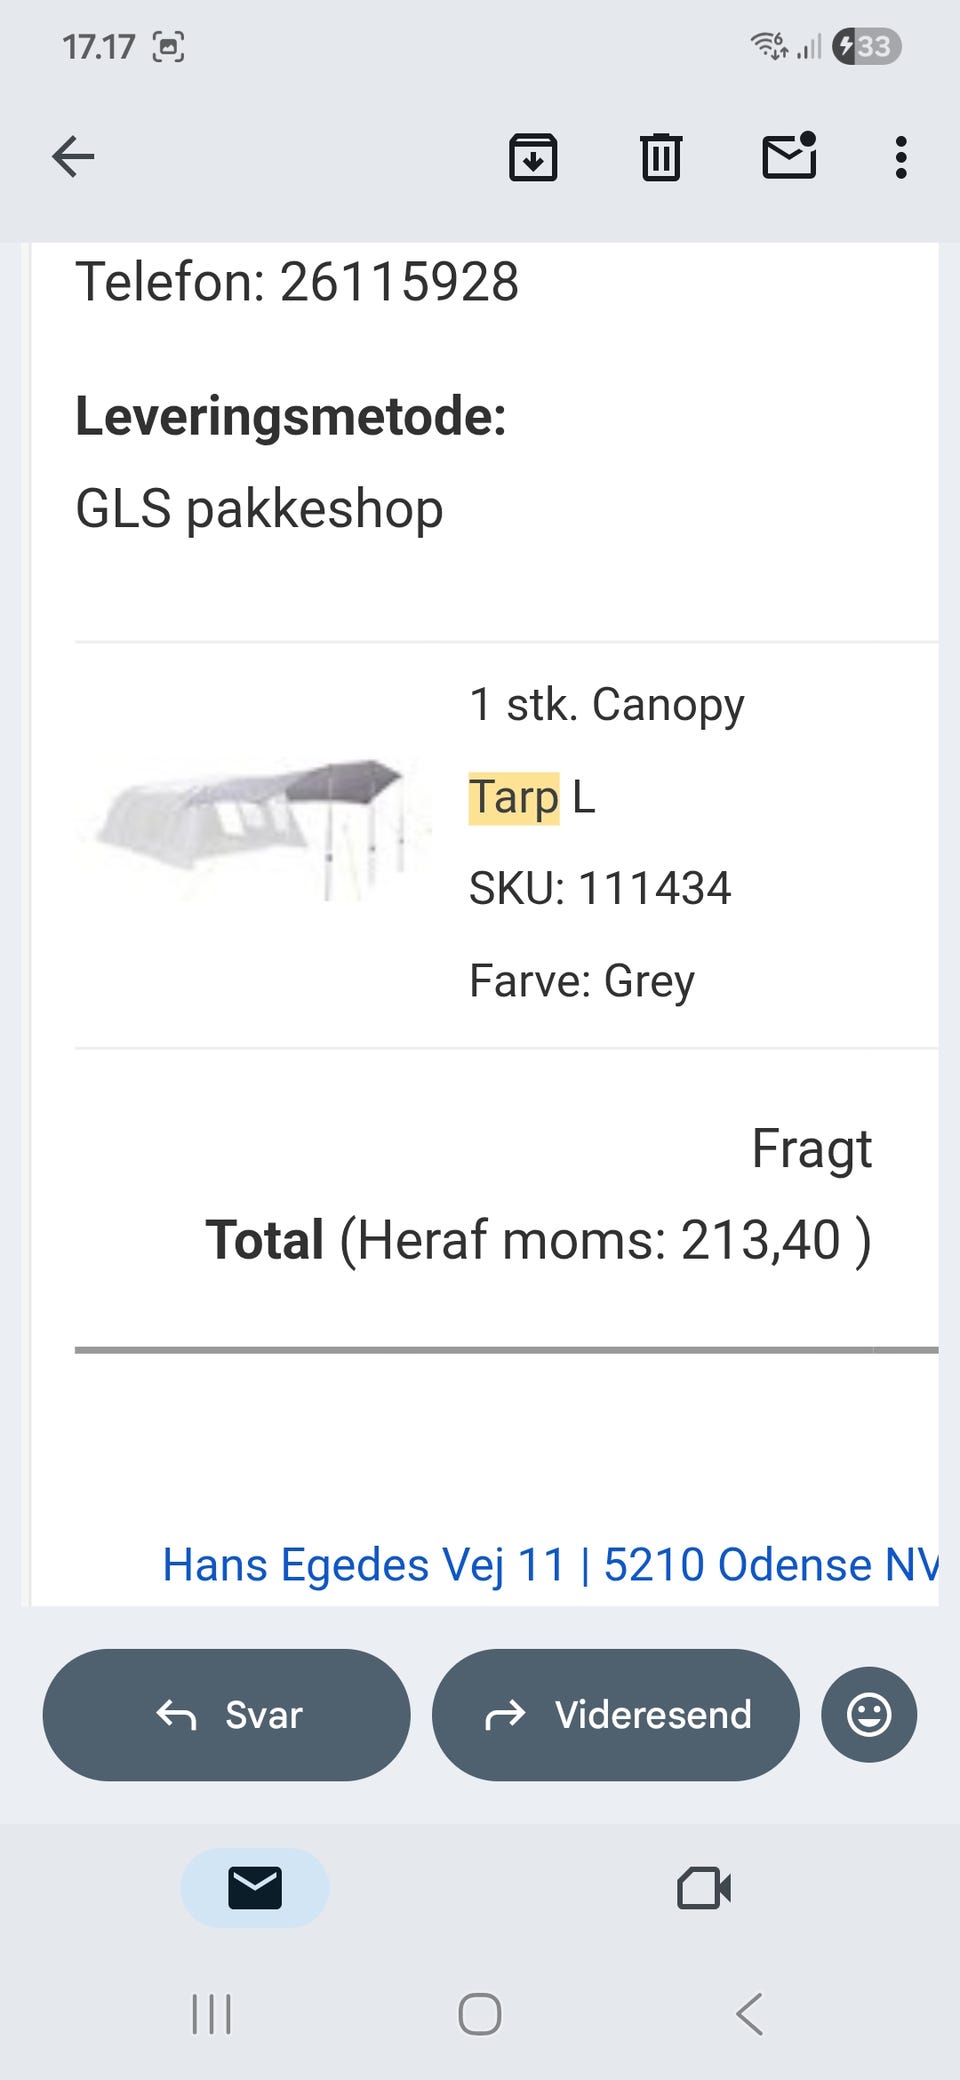Tap the phone number 26115928
Screen dimensions: 960x2080
(399, 282)
